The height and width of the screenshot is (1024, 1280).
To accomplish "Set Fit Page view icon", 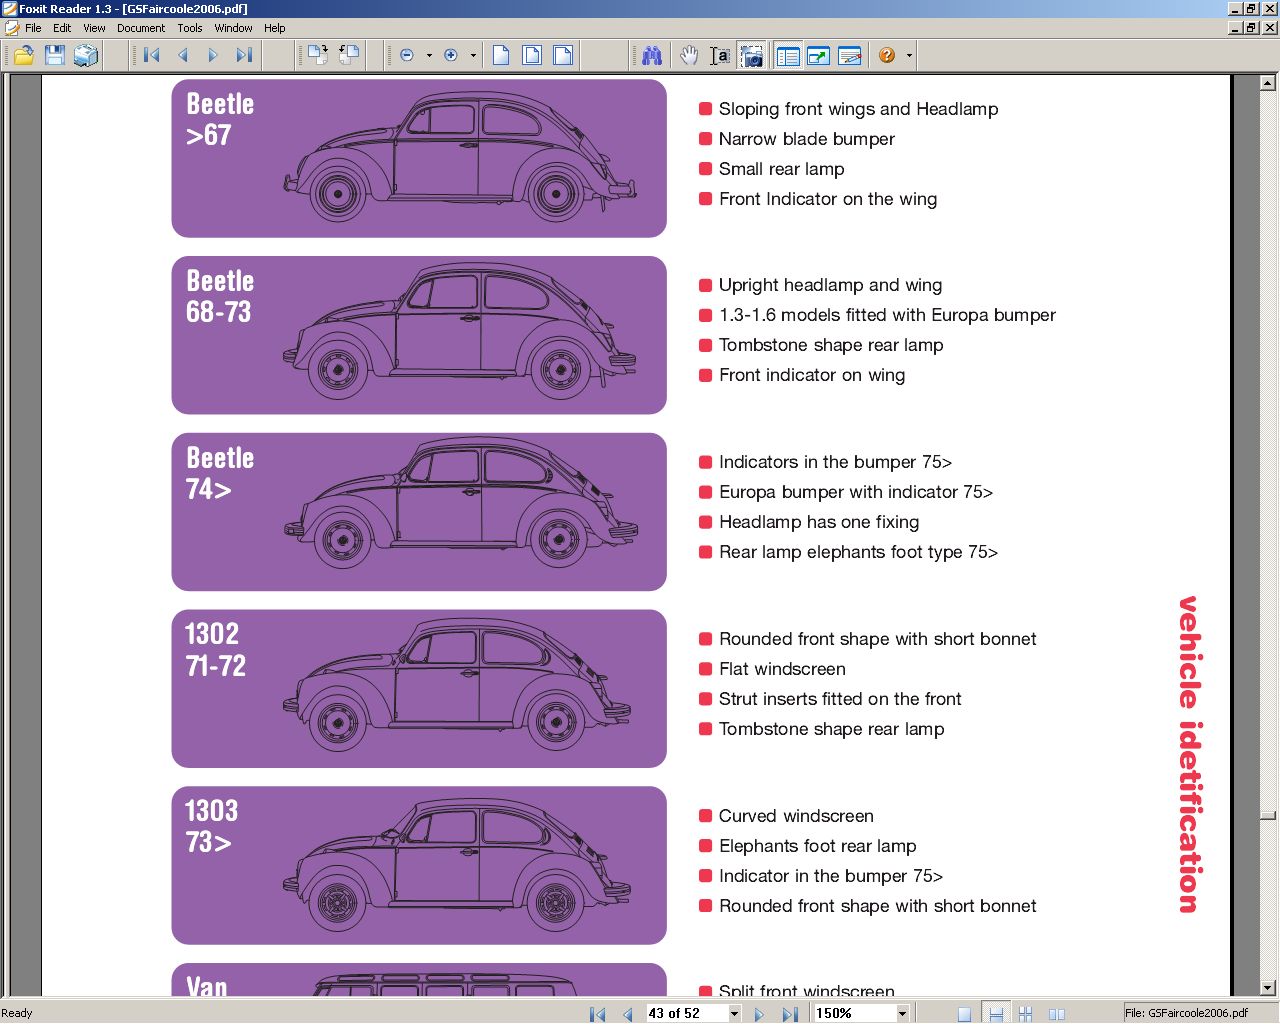I will pyautogui.click(x=532, y=56).
